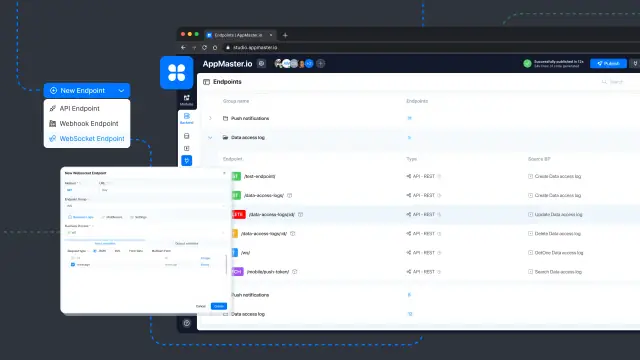Add collaborator with the plus avatar button
This screenshot has width=640, height=360.
[x=321, y=64]
